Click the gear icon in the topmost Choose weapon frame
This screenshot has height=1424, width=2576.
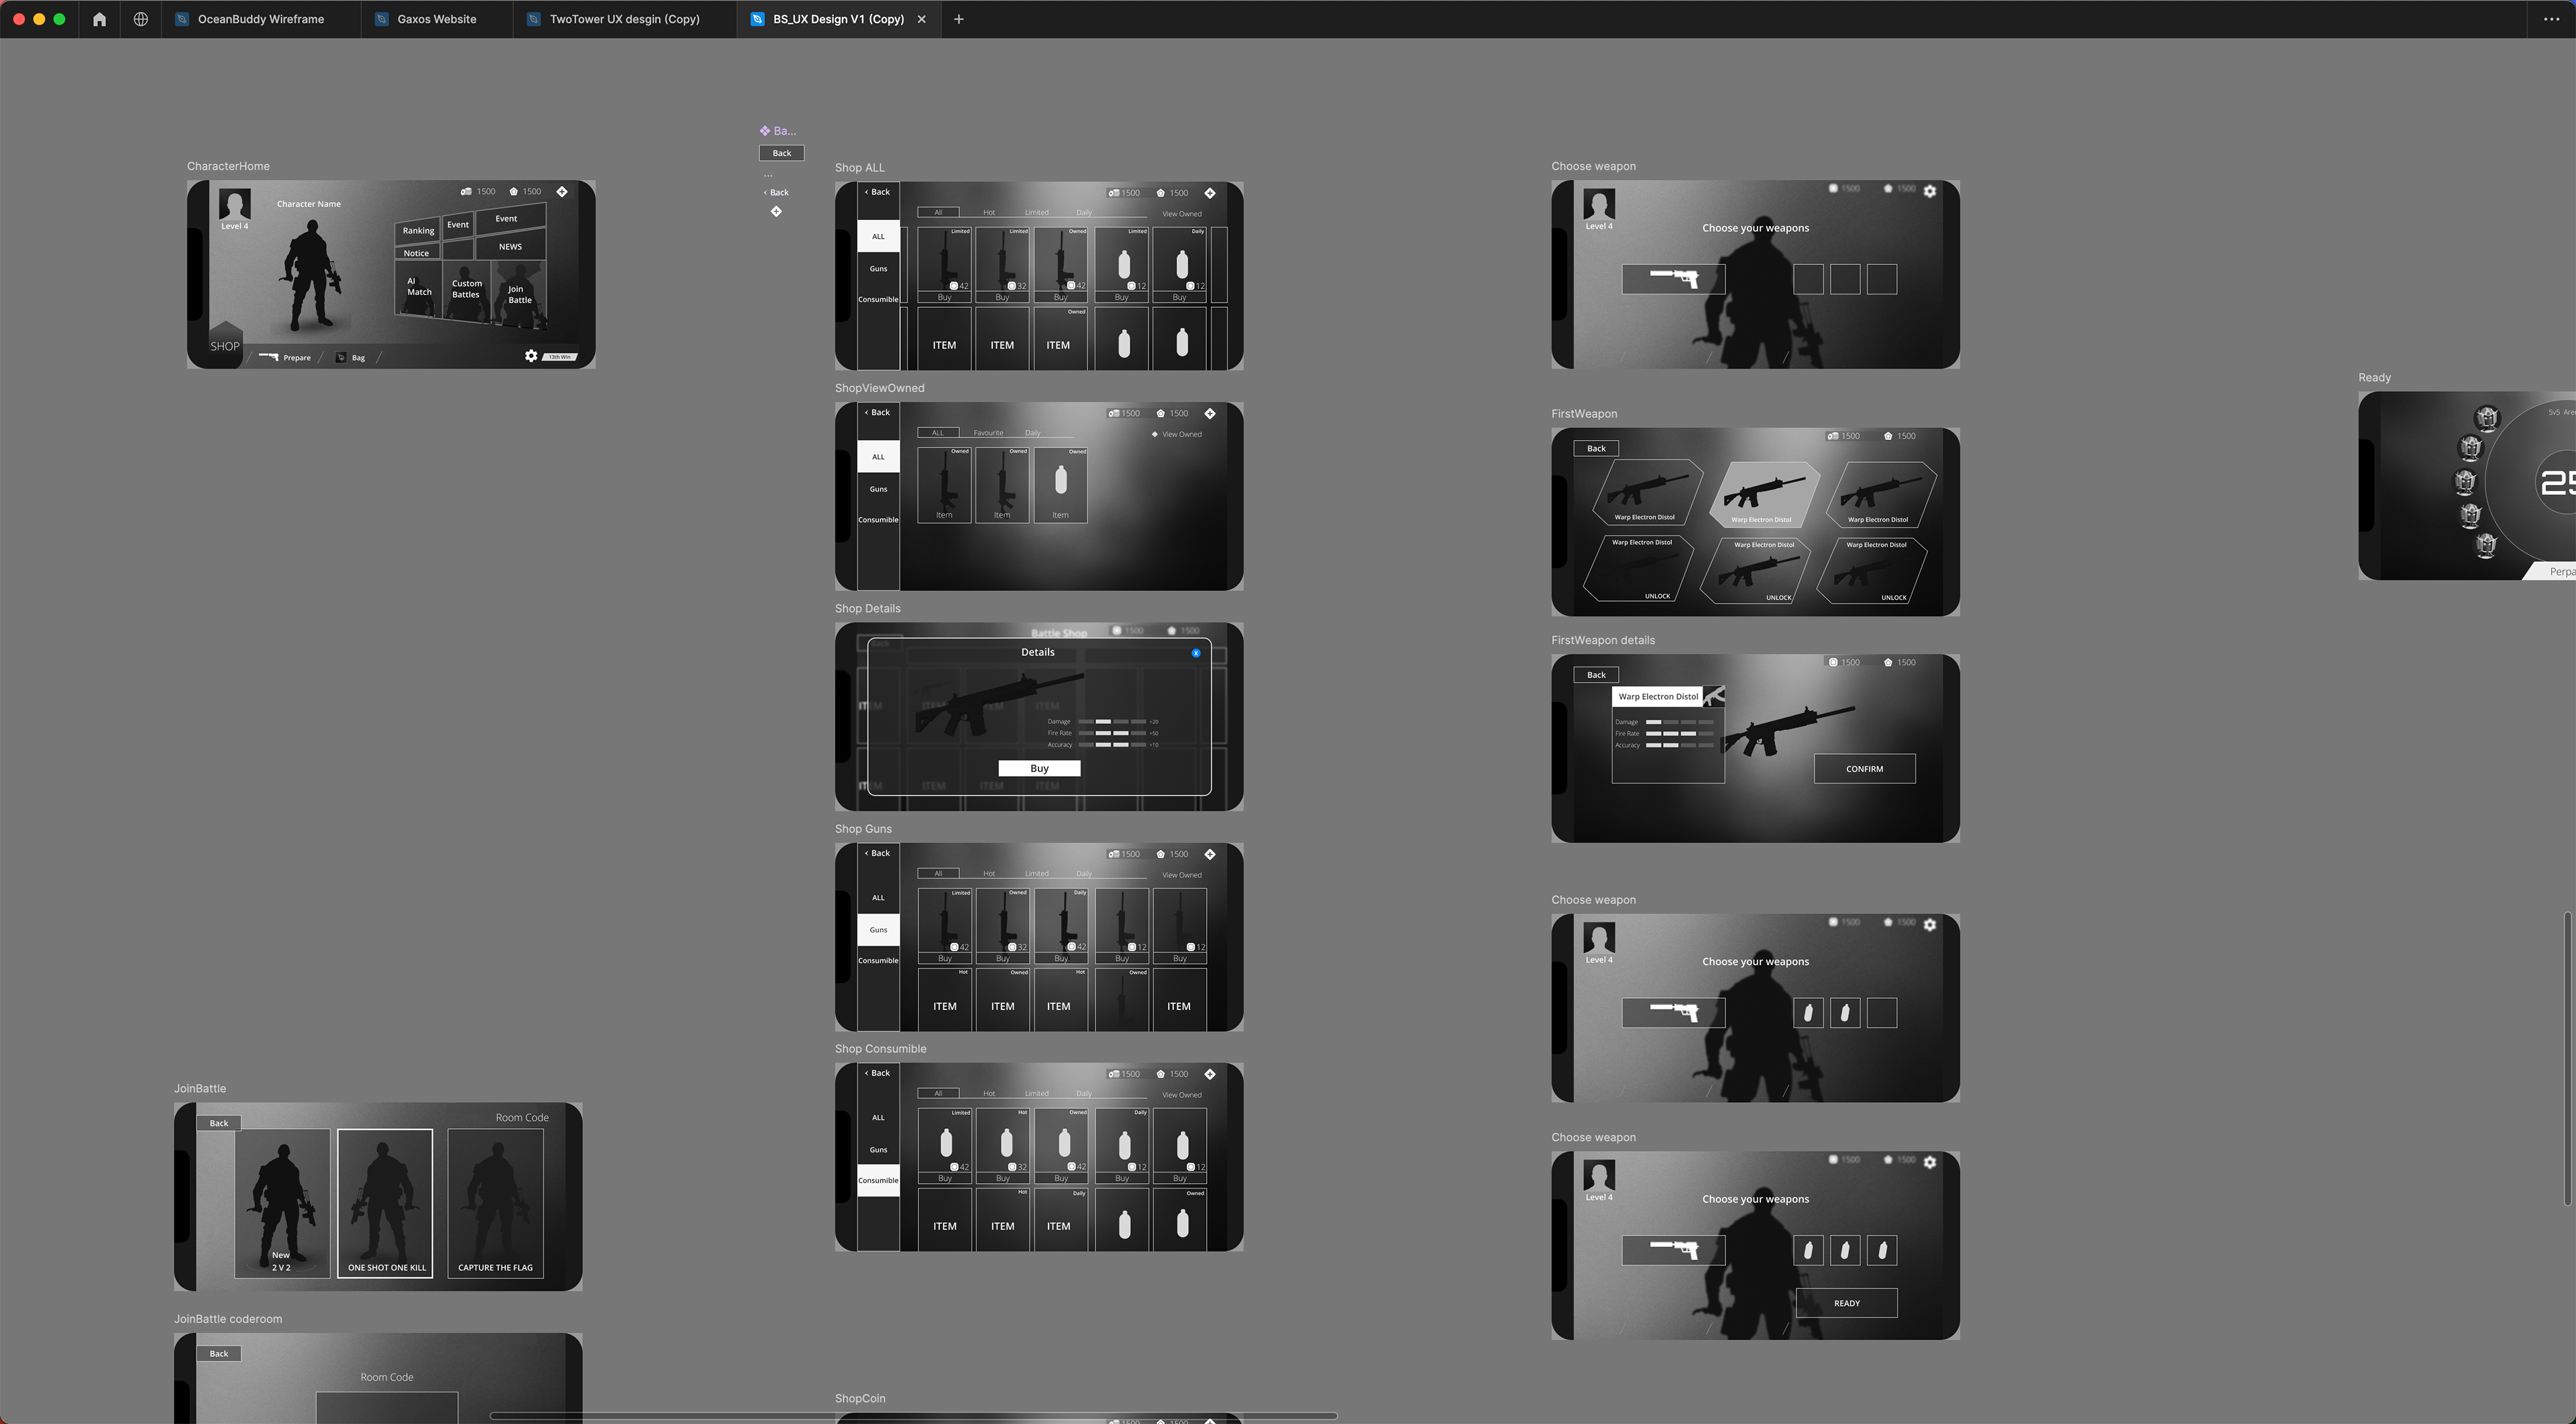pyautogui.click(x=1930, y=190)
